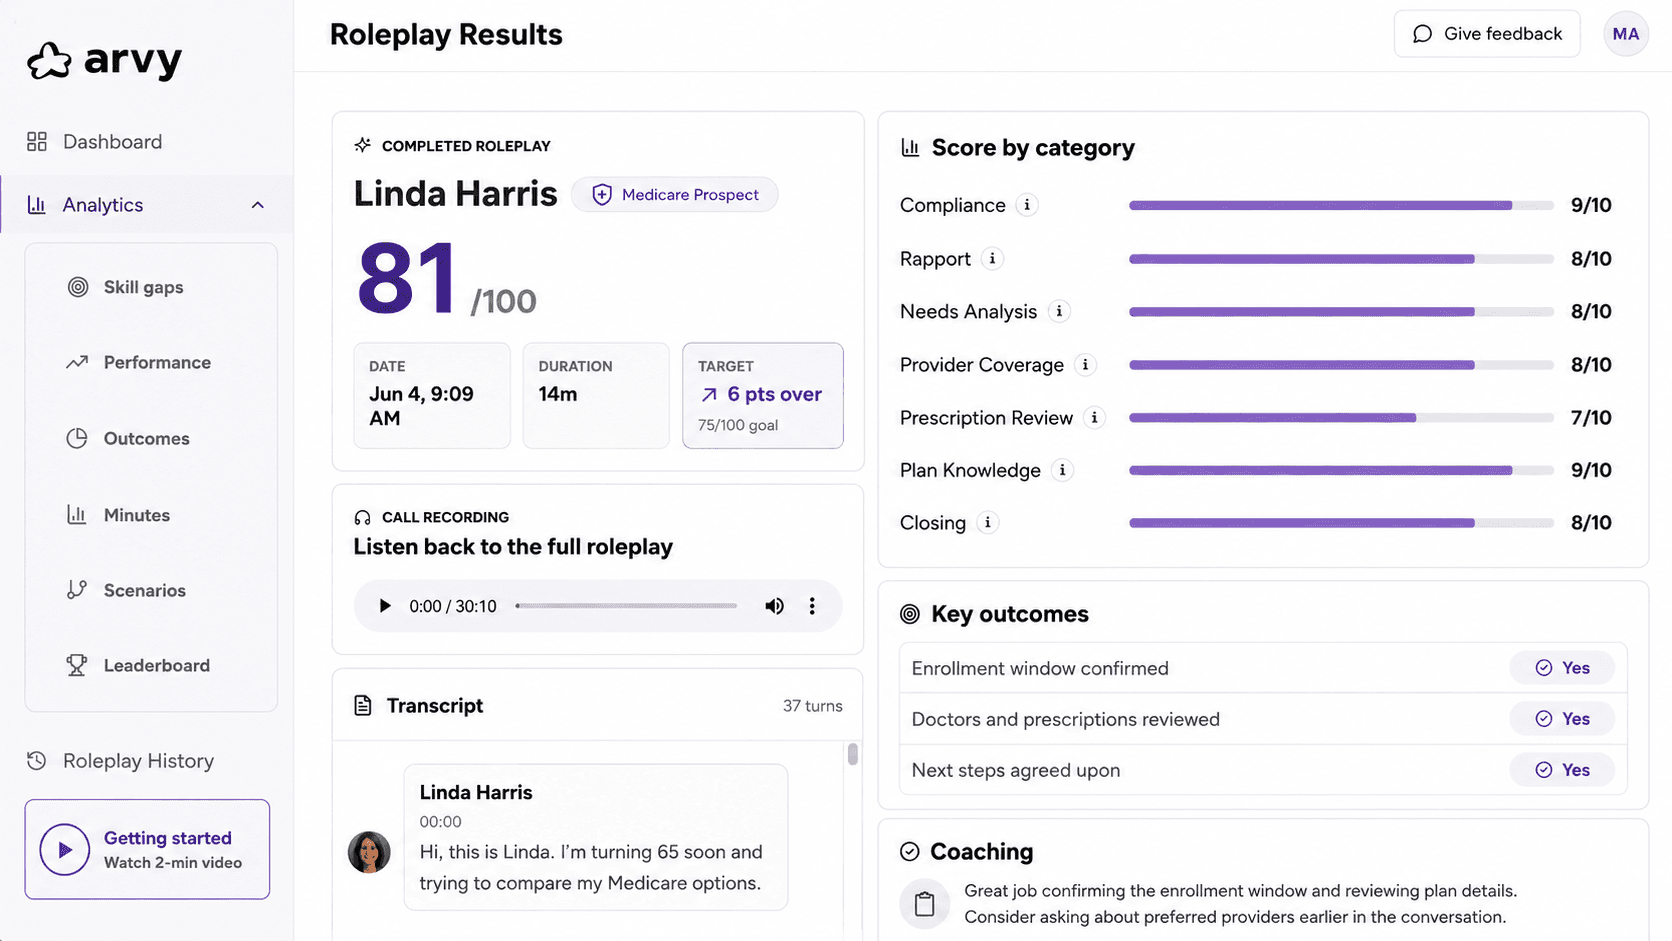Screen dimensions: 1672x941
Task: Open the Performance analytics page
Action: click(x=157, y=363)
